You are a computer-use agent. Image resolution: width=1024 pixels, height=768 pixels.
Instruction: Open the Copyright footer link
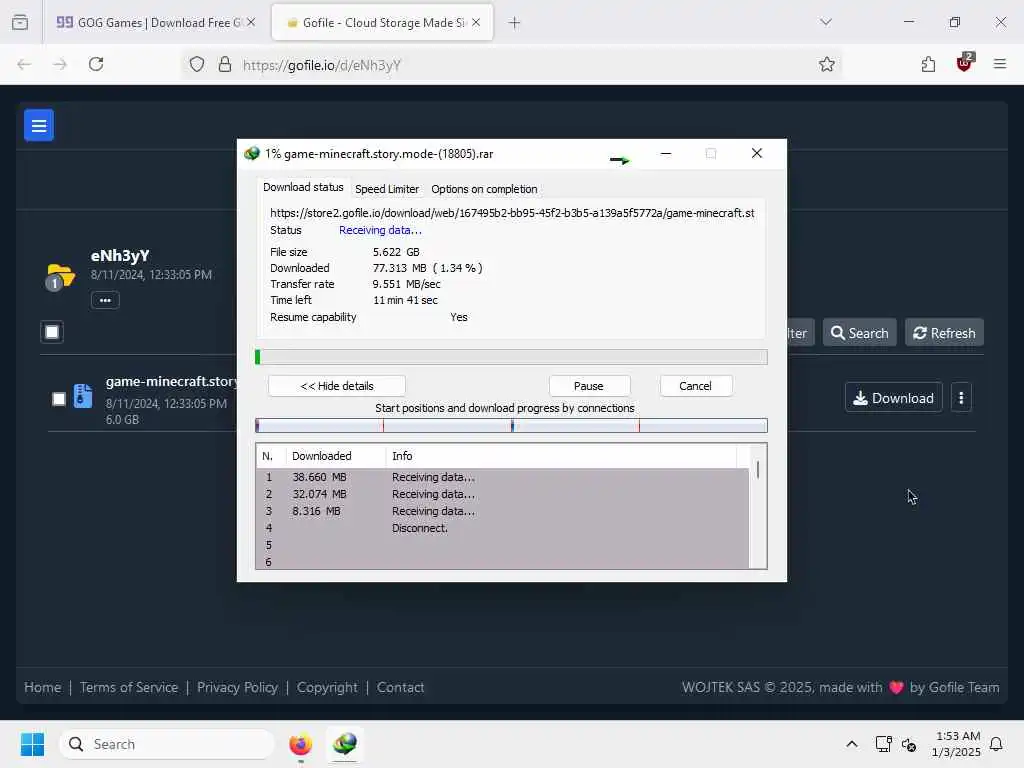pos(327,687)
